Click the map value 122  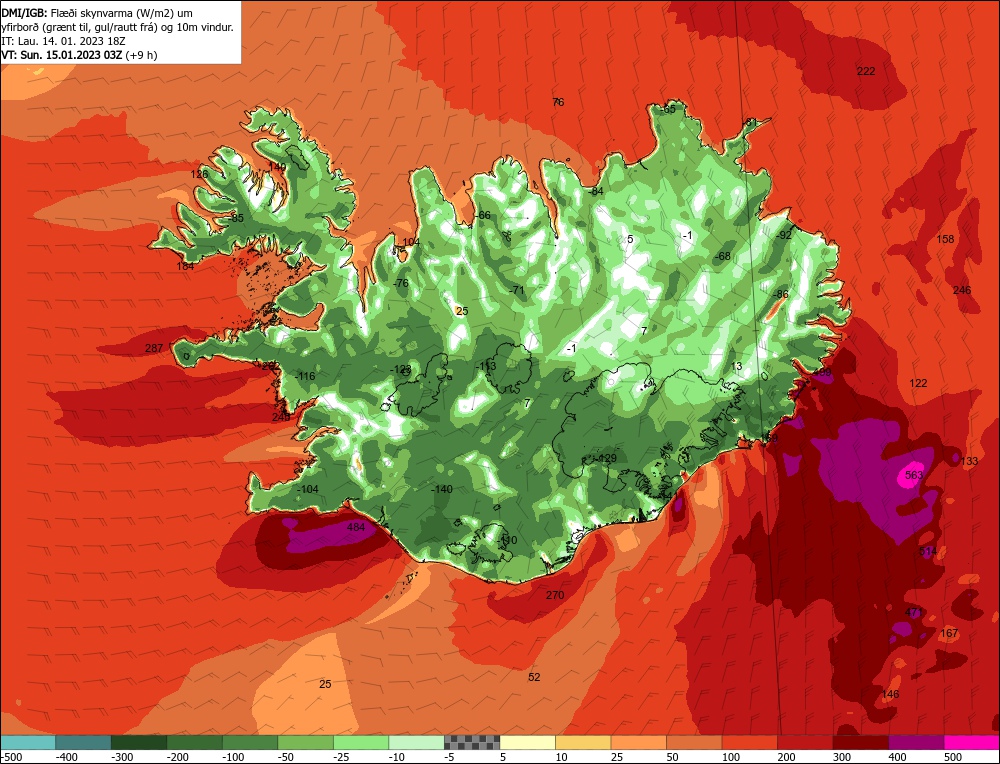coord(918,383)
